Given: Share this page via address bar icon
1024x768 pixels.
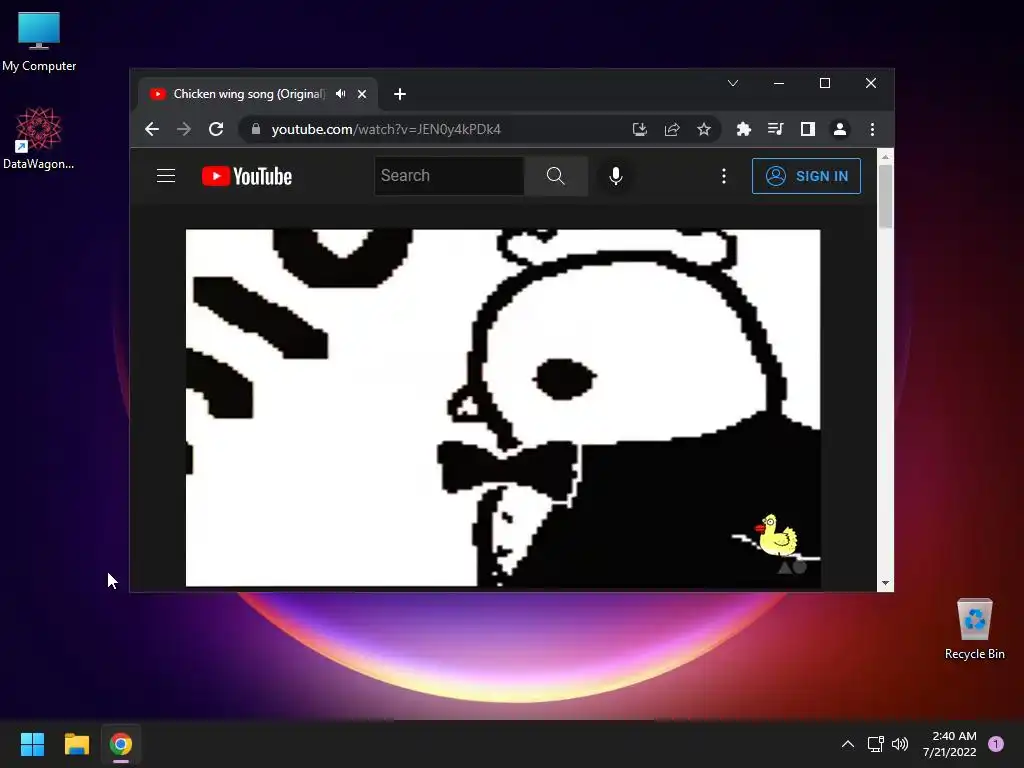Looking at the screenshot, I should click(x=672, y=129).
